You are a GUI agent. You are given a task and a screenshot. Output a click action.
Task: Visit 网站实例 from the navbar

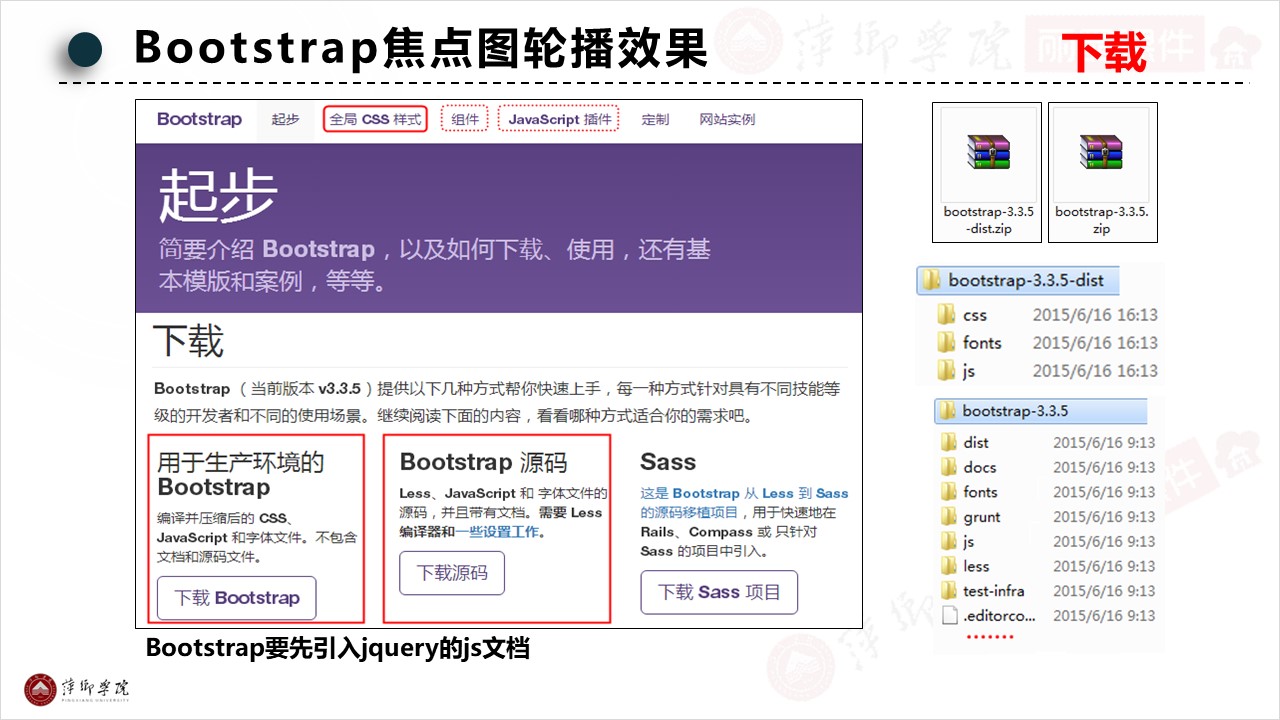tap(727, 120)
